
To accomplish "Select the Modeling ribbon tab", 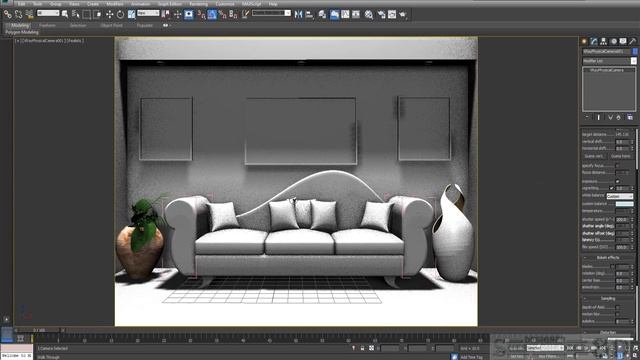I will (20, 25).
